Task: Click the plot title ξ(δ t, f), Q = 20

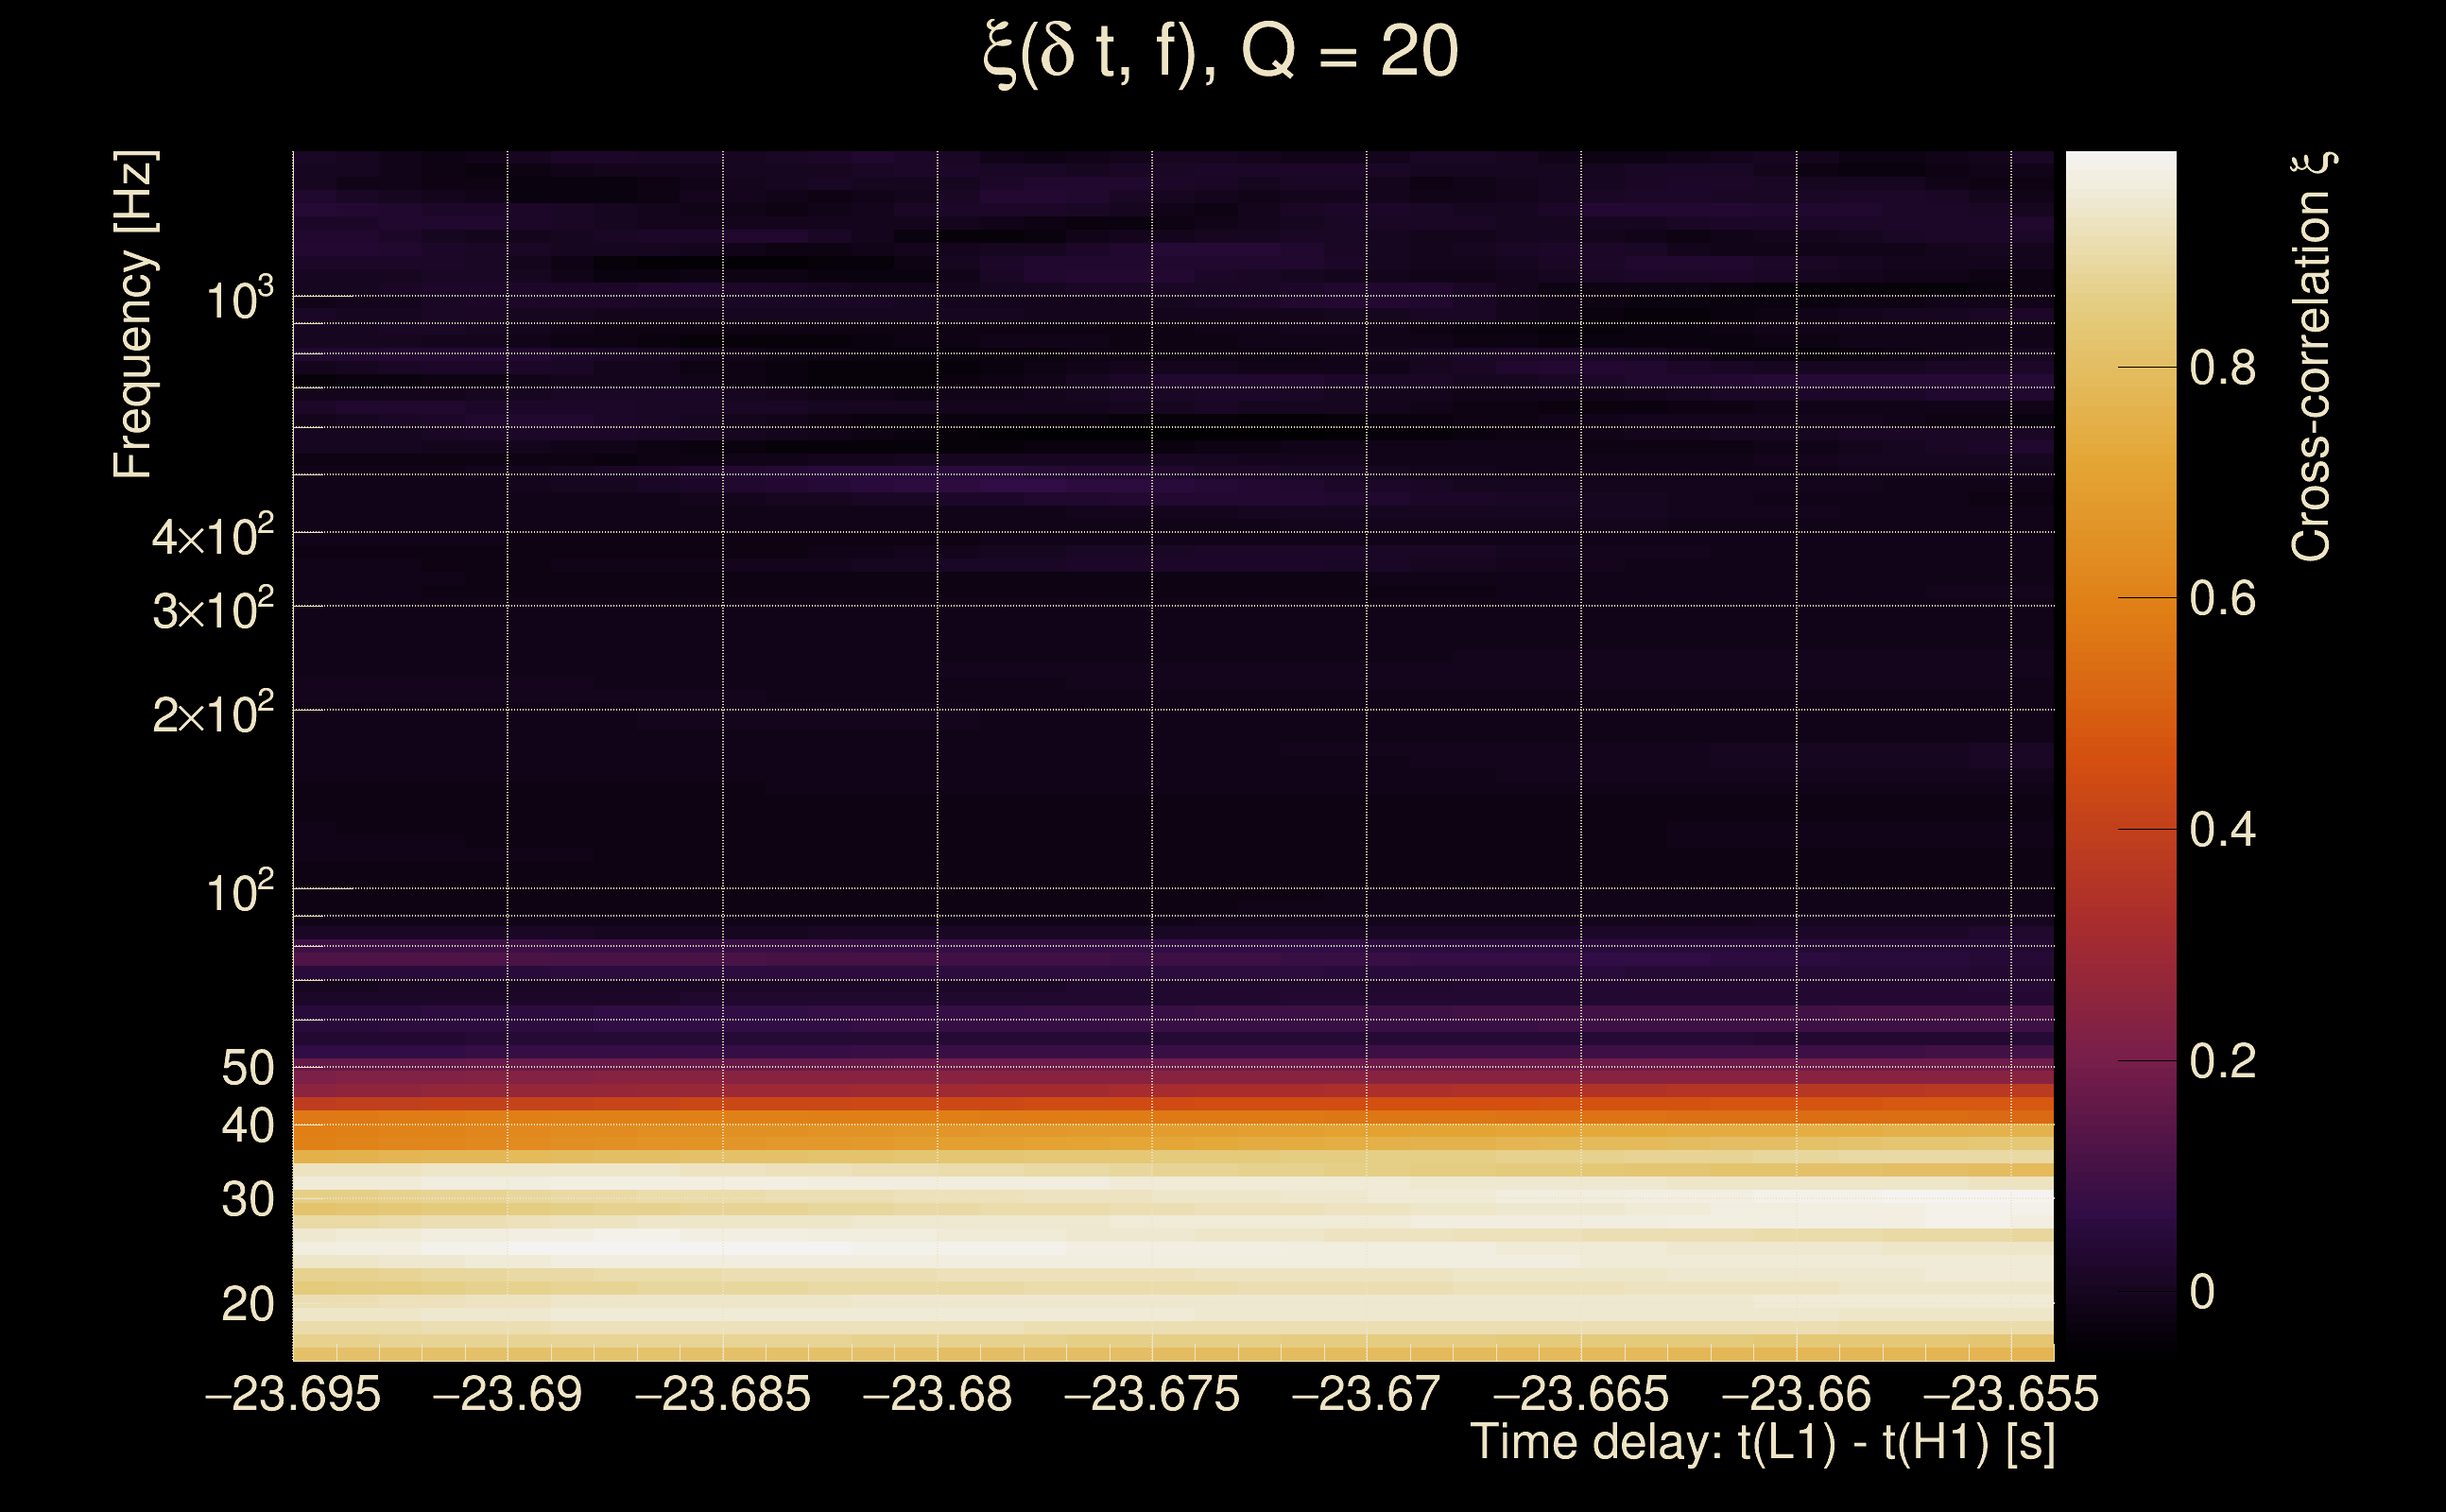Action: click(1221, 53)
